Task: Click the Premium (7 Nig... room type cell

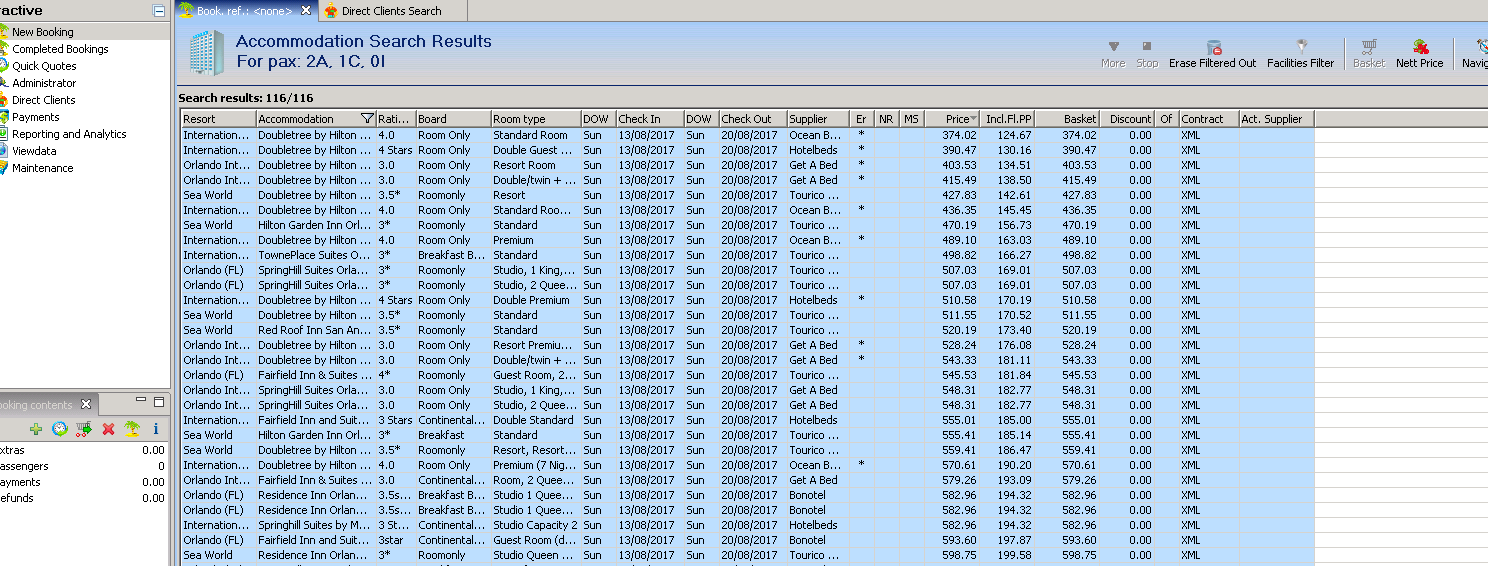Action: pyautogui.click(x=535, y=465)
